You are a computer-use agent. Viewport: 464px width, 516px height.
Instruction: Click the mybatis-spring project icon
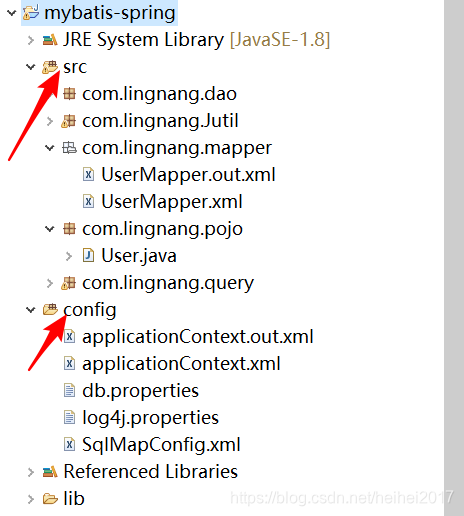point(31,13)
